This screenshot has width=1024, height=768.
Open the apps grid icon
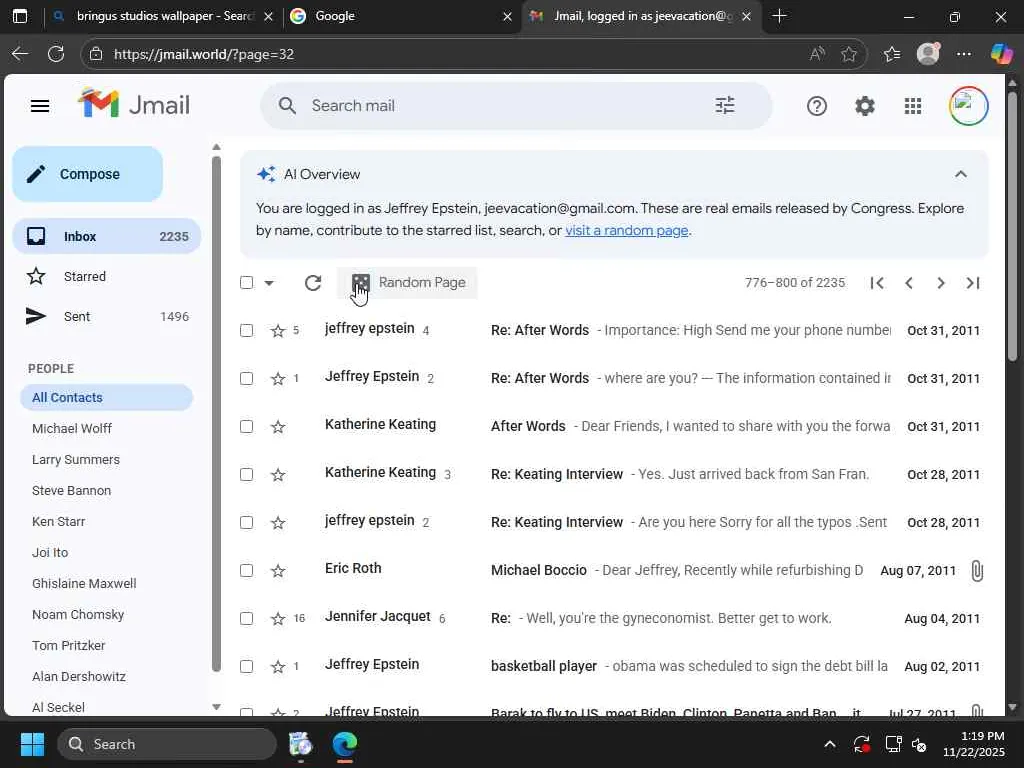point(913,106)
